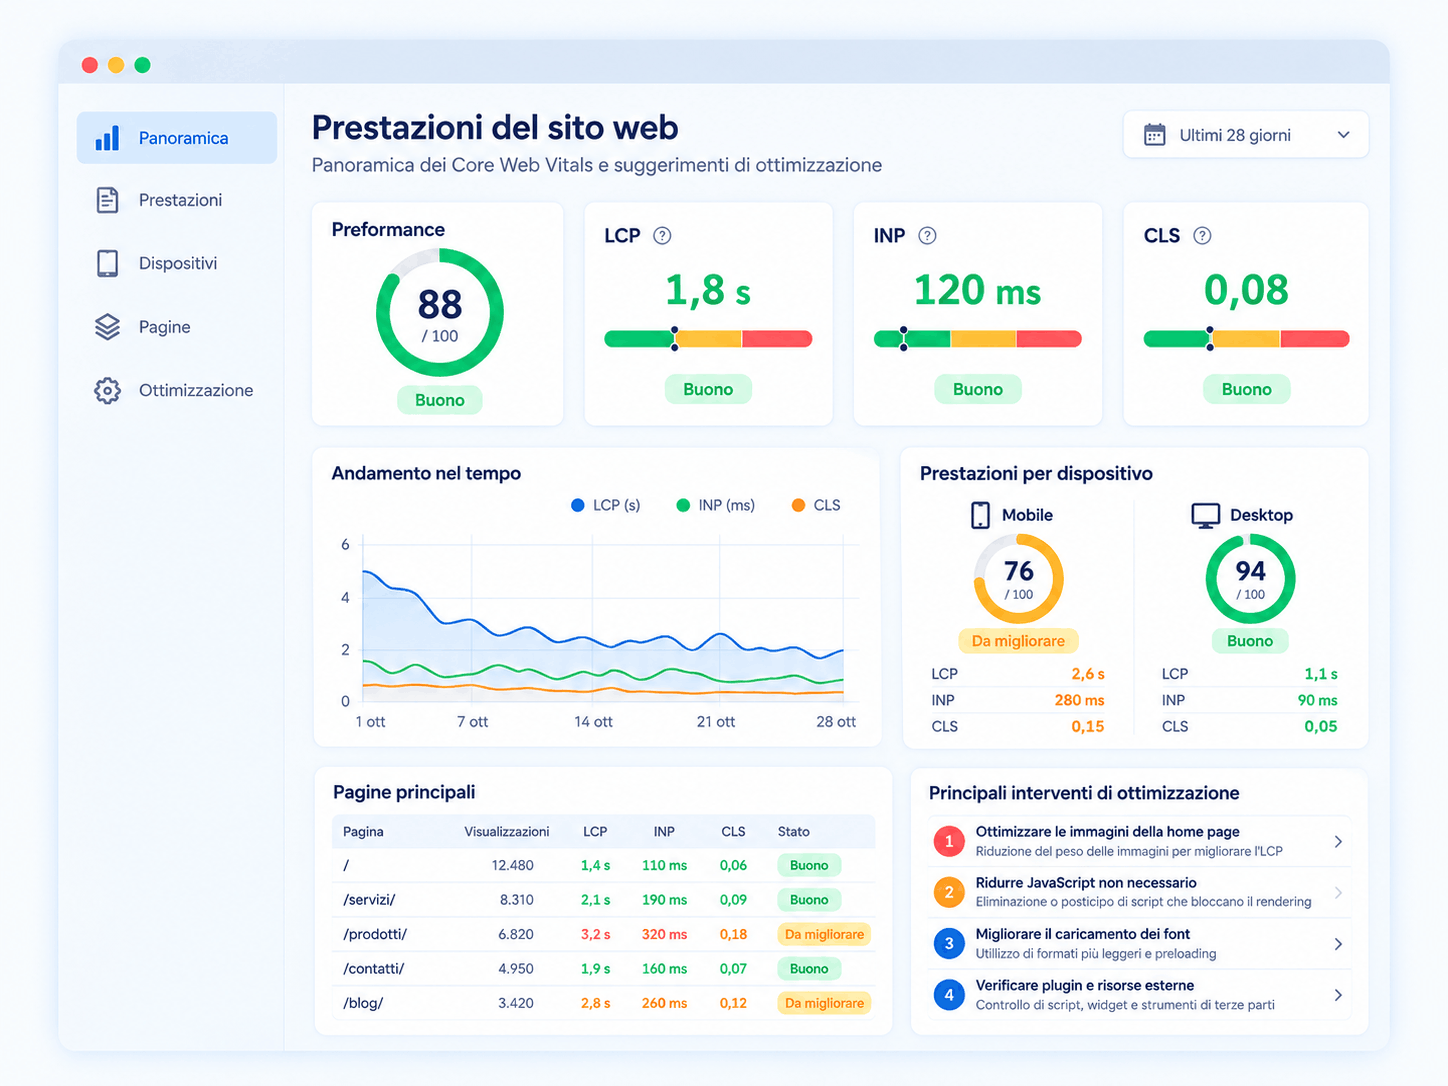
Task: Click the Prestazioni document icon in sidebar
Action: tap(107, 200)
